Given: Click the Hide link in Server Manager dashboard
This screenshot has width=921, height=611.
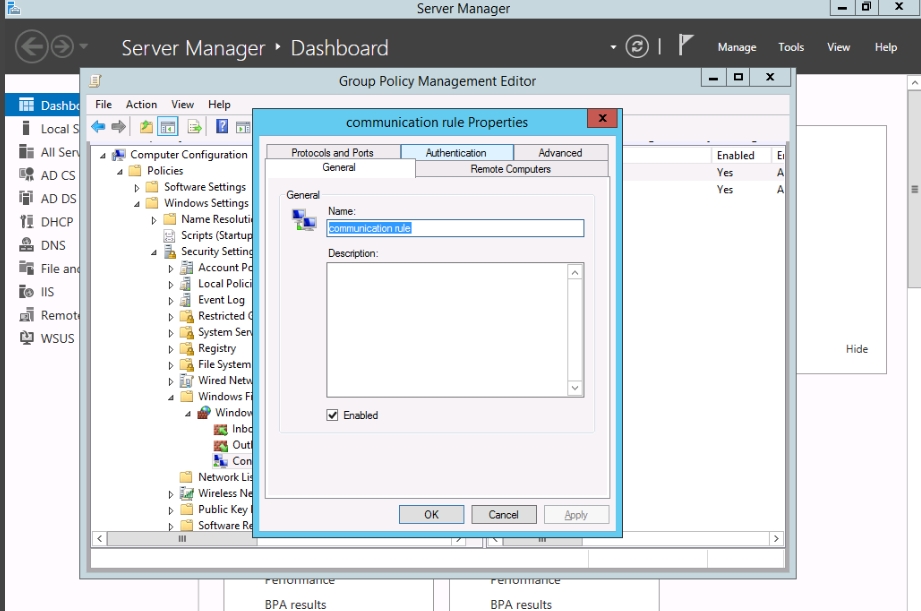Looking at the screenshot, I should click(856, 349).
